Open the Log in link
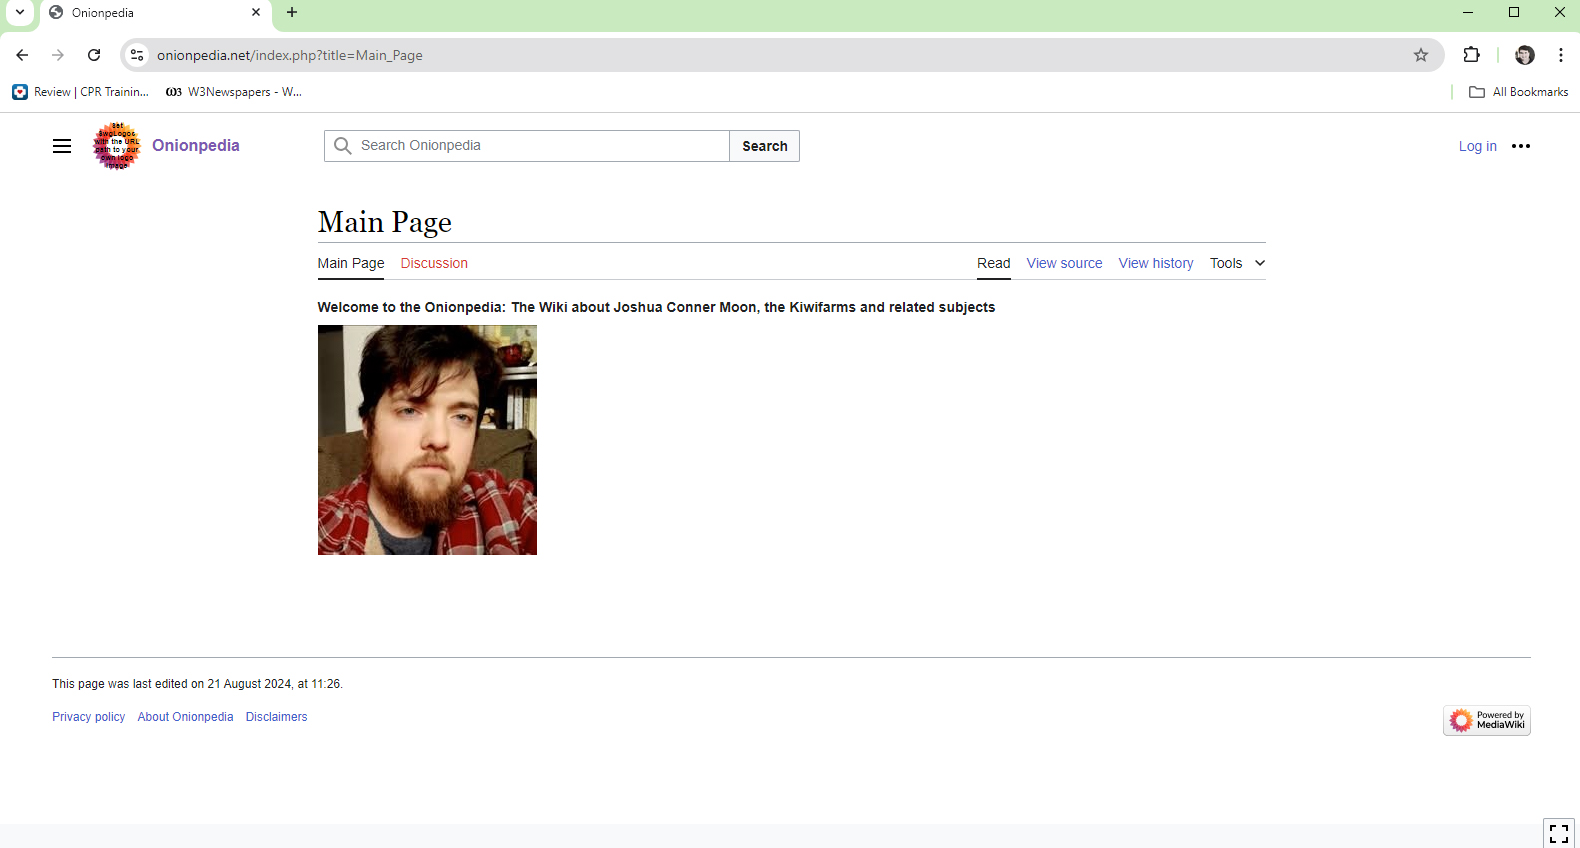This screenshot has width=1580, height=848. [x=1477, y=146]
